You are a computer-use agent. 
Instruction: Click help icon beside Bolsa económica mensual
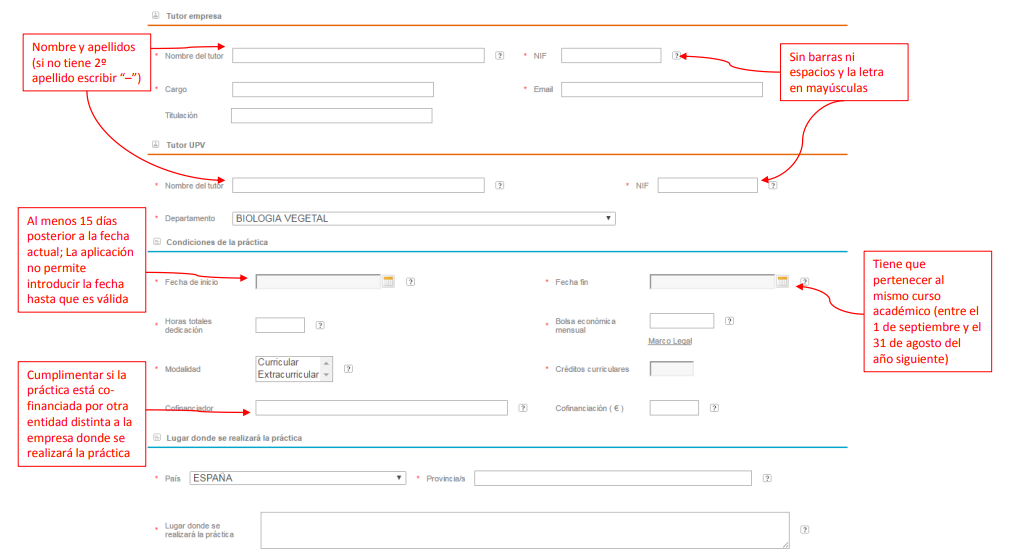[x=729, y=321]
